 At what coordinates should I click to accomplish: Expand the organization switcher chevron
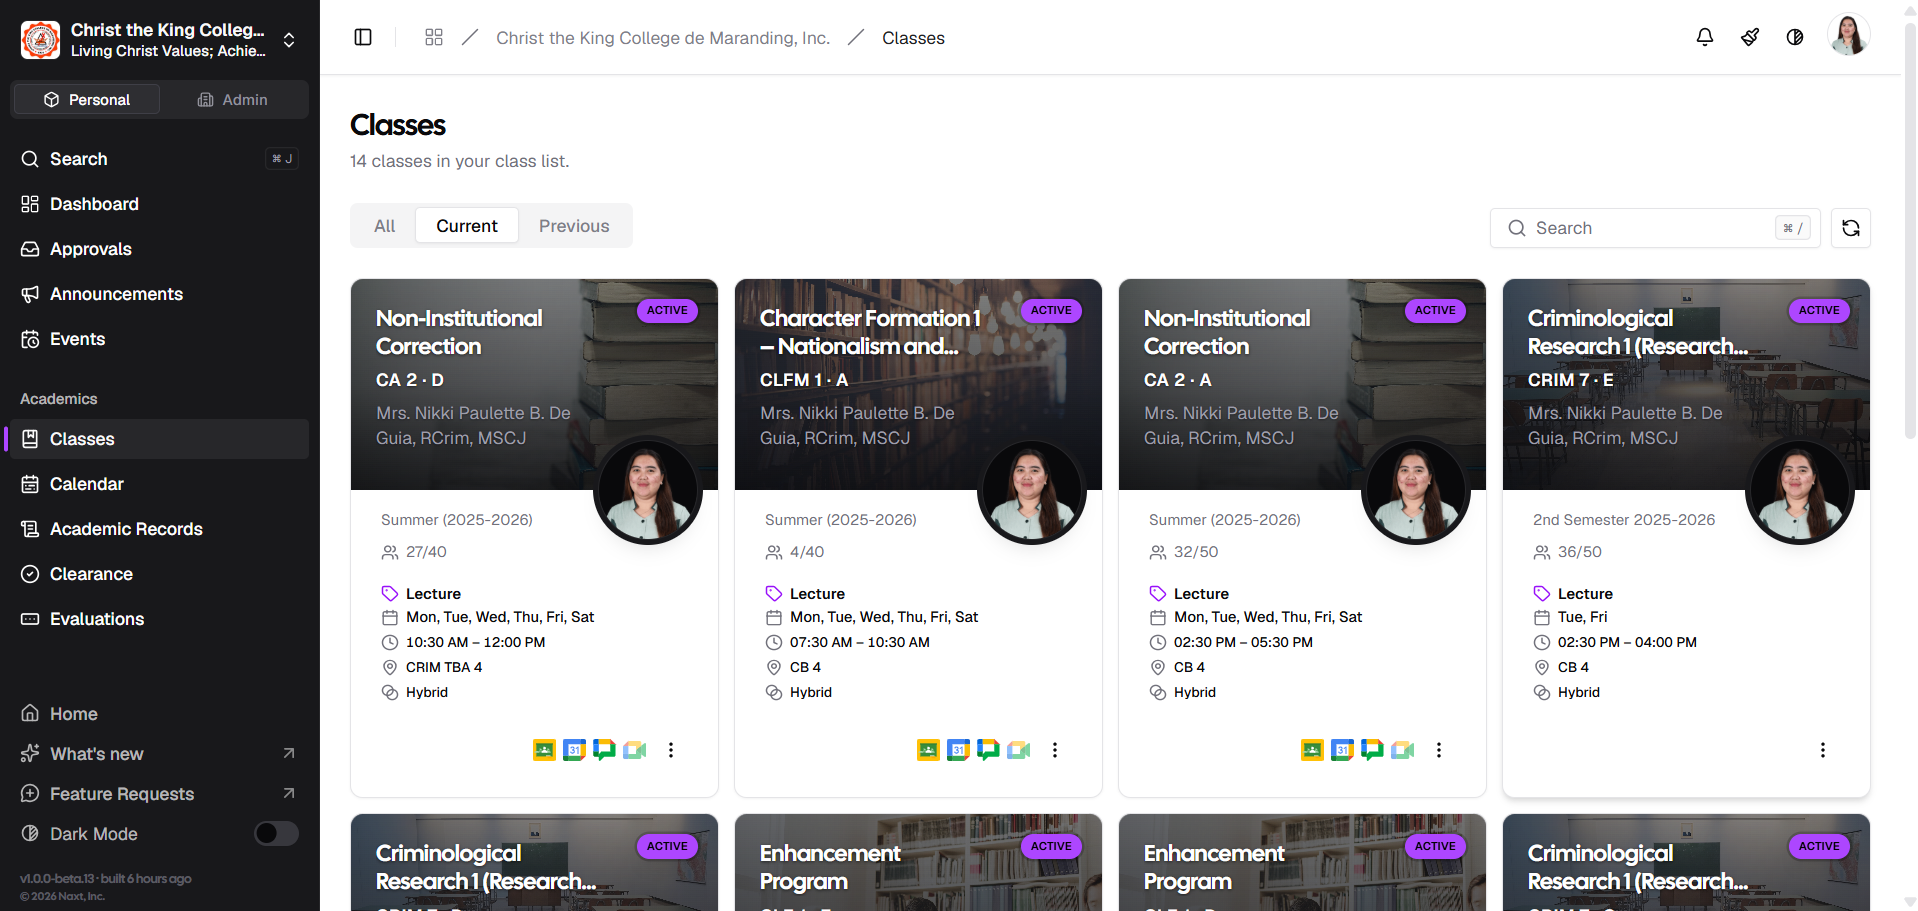(289, 40)
